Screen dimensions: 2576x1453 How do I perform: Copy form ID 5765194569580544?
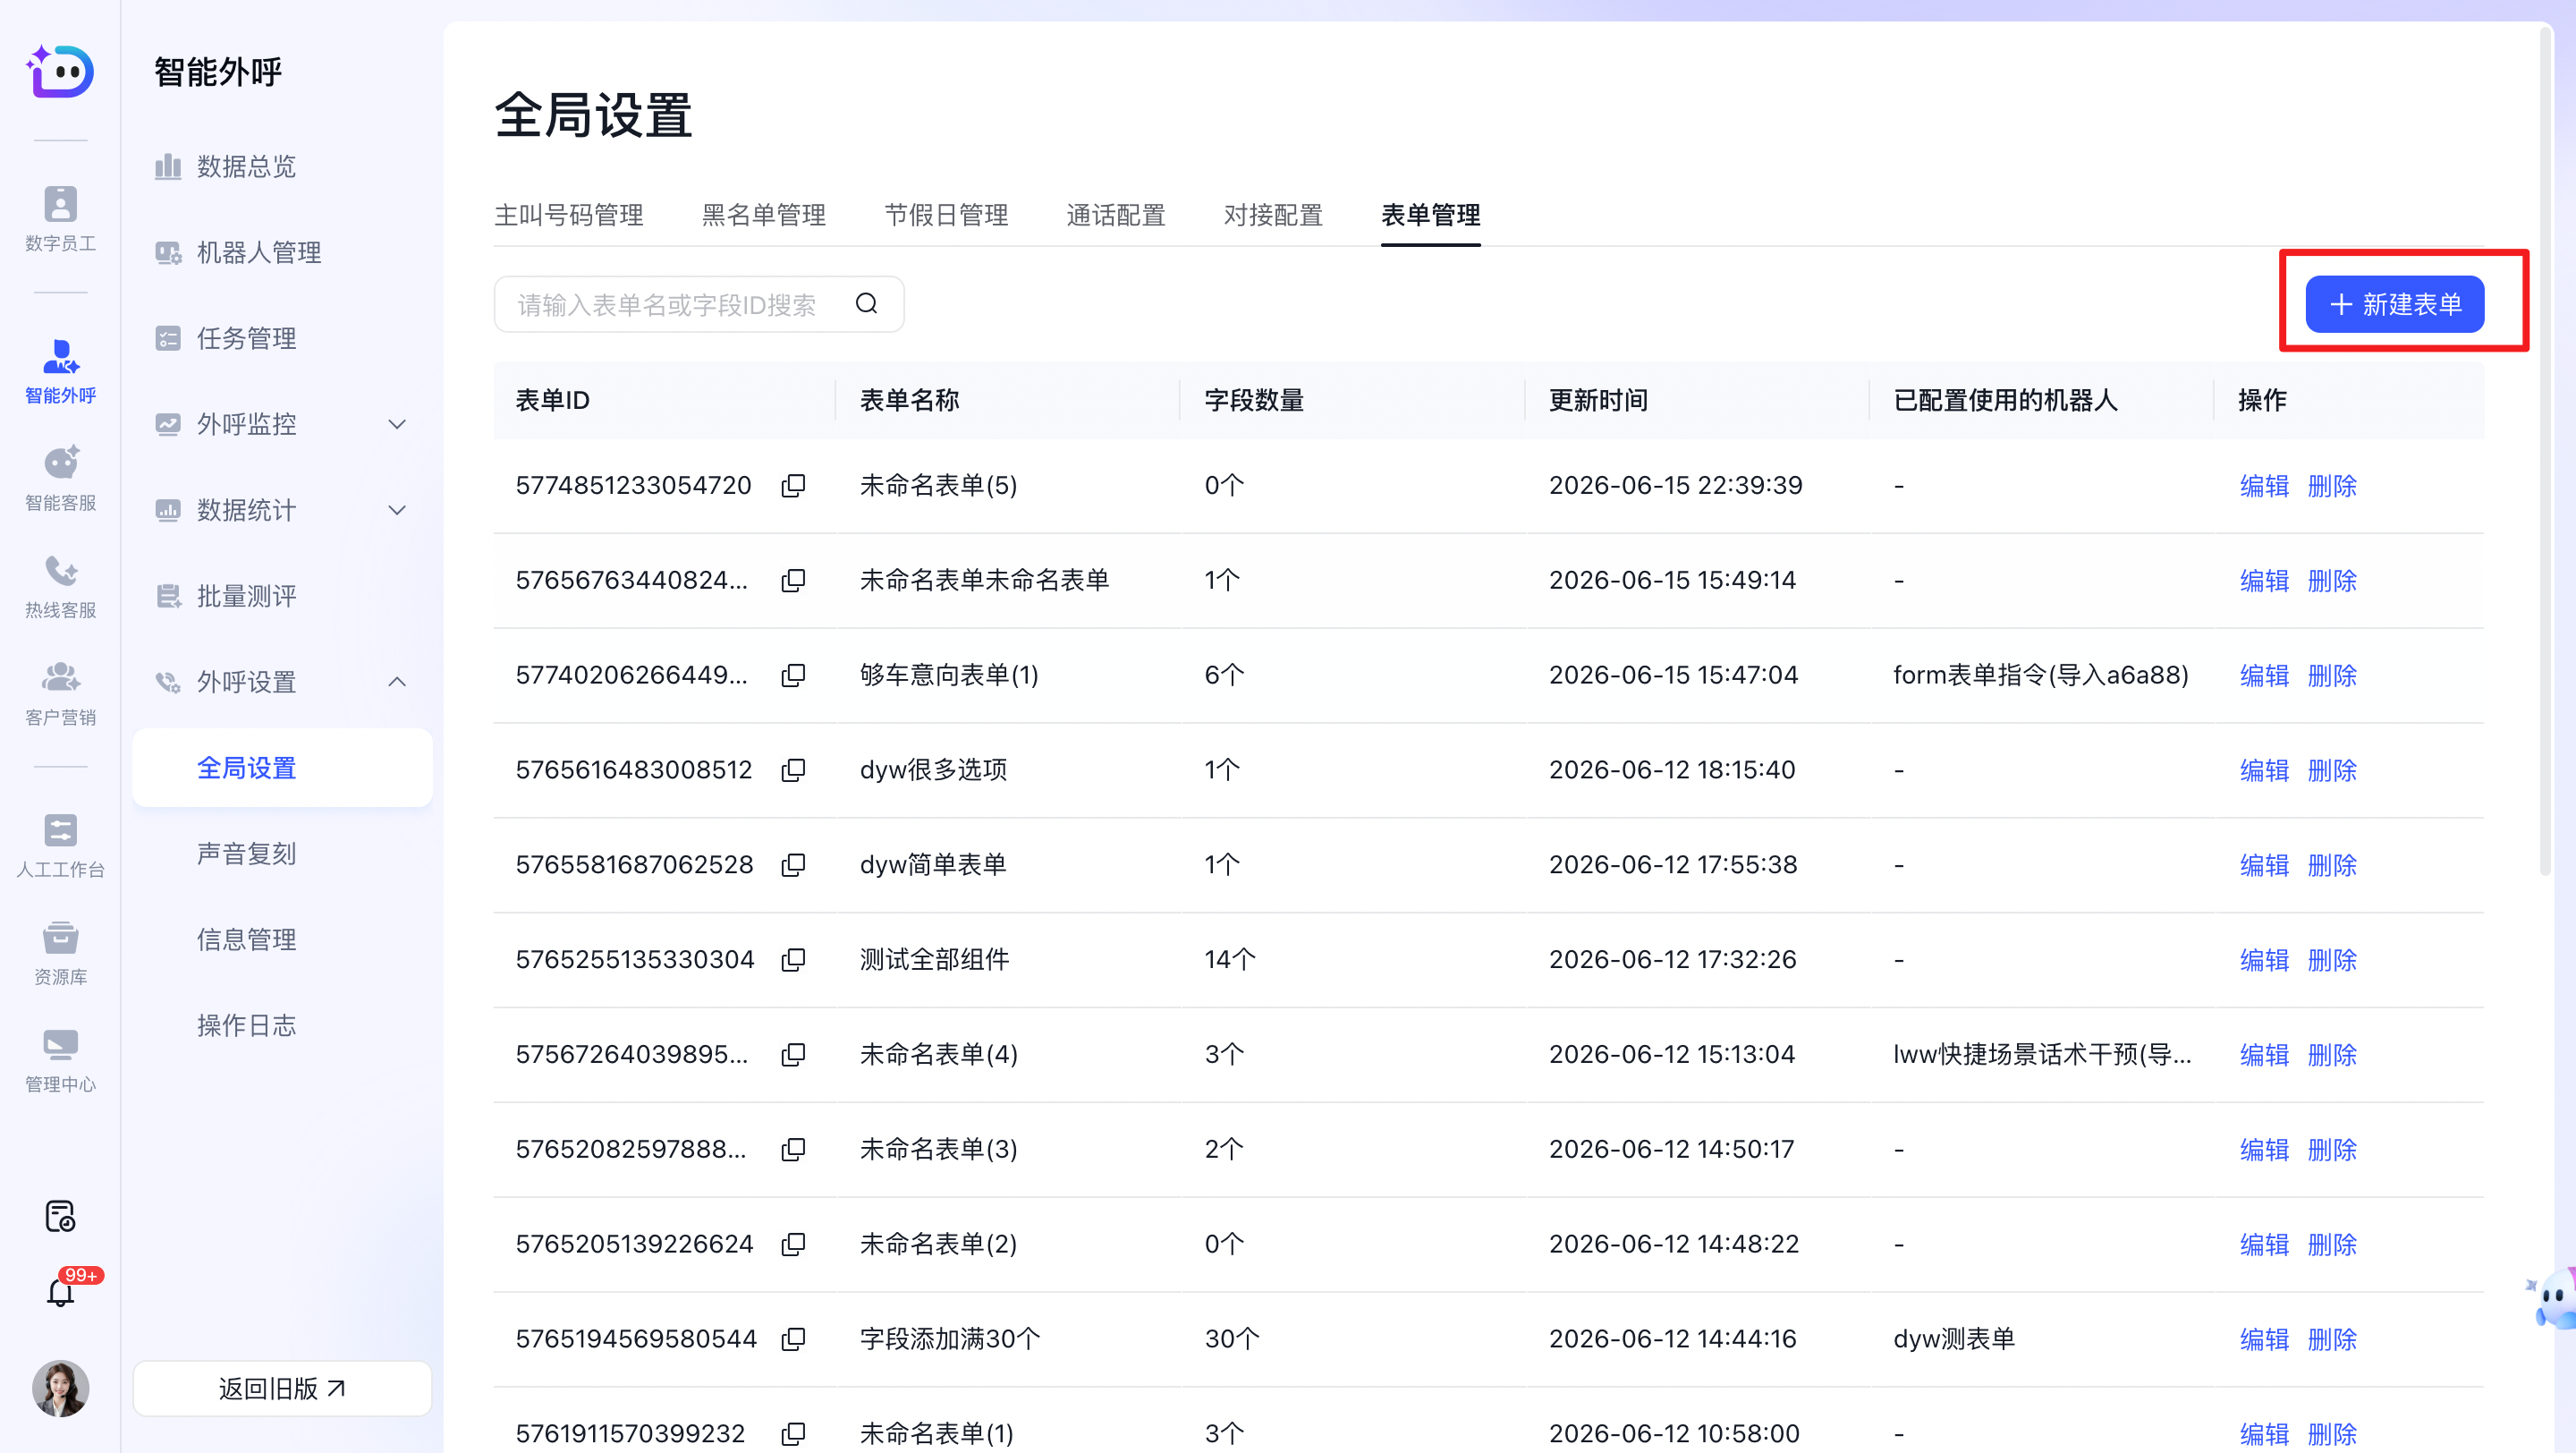tap(793, 1339)
